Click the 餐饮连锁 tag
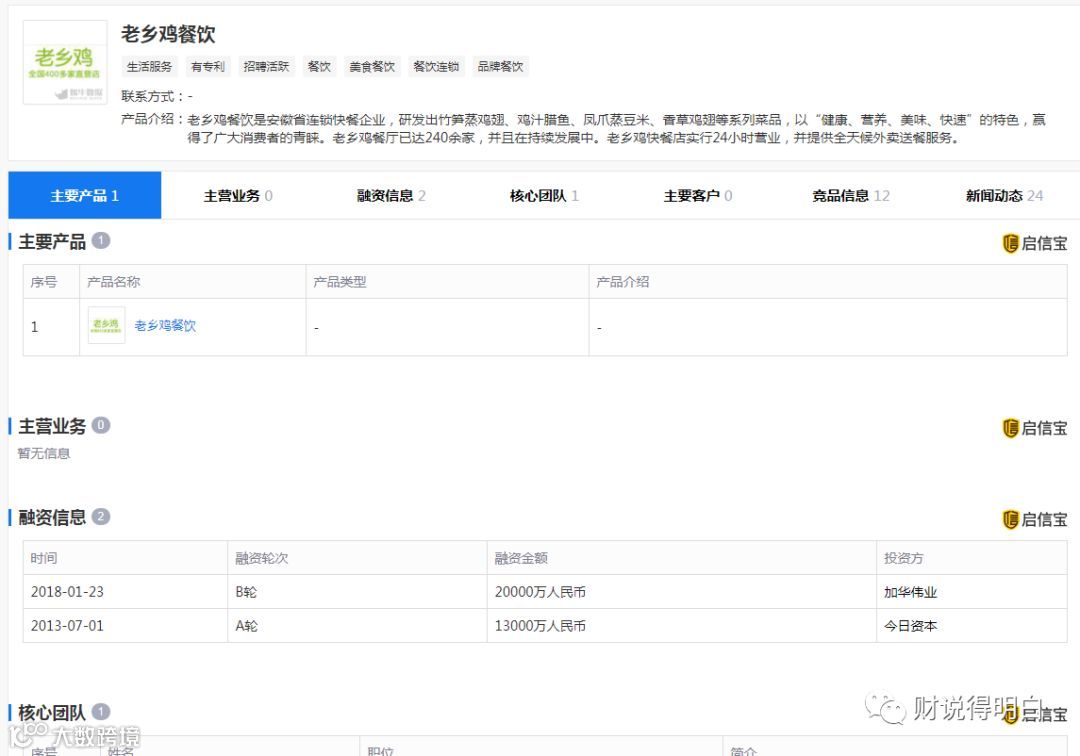The width and height of the screenshot is (1080, 756). [x=436, y=67]
